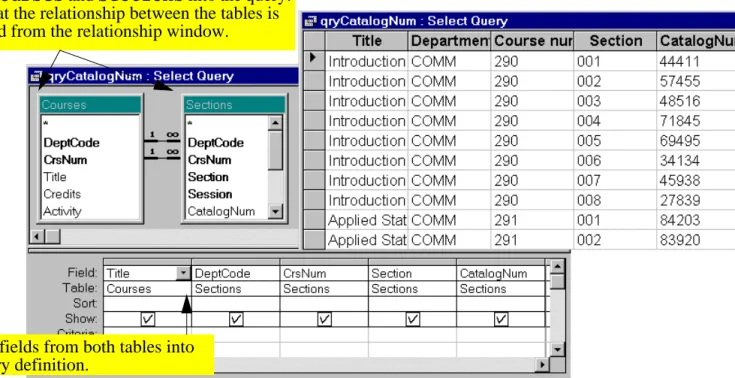Open the Title field dropdown arrow

pyautogui.click(x=183, y=273)
